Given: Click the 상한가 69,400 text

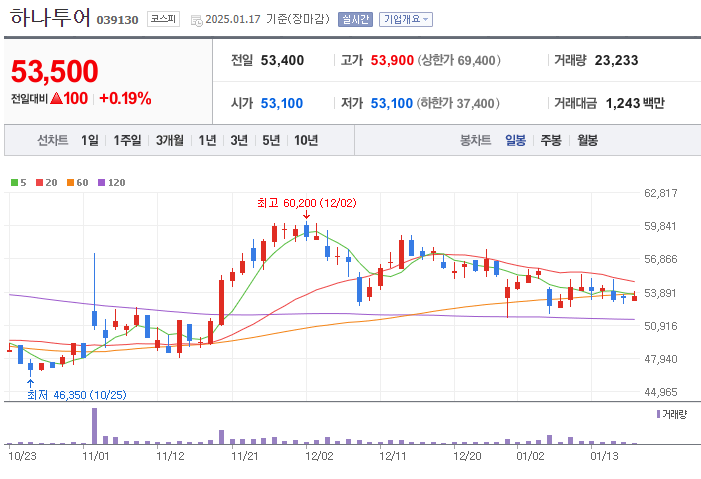Looking at the screenshot, I should [459, 60].
